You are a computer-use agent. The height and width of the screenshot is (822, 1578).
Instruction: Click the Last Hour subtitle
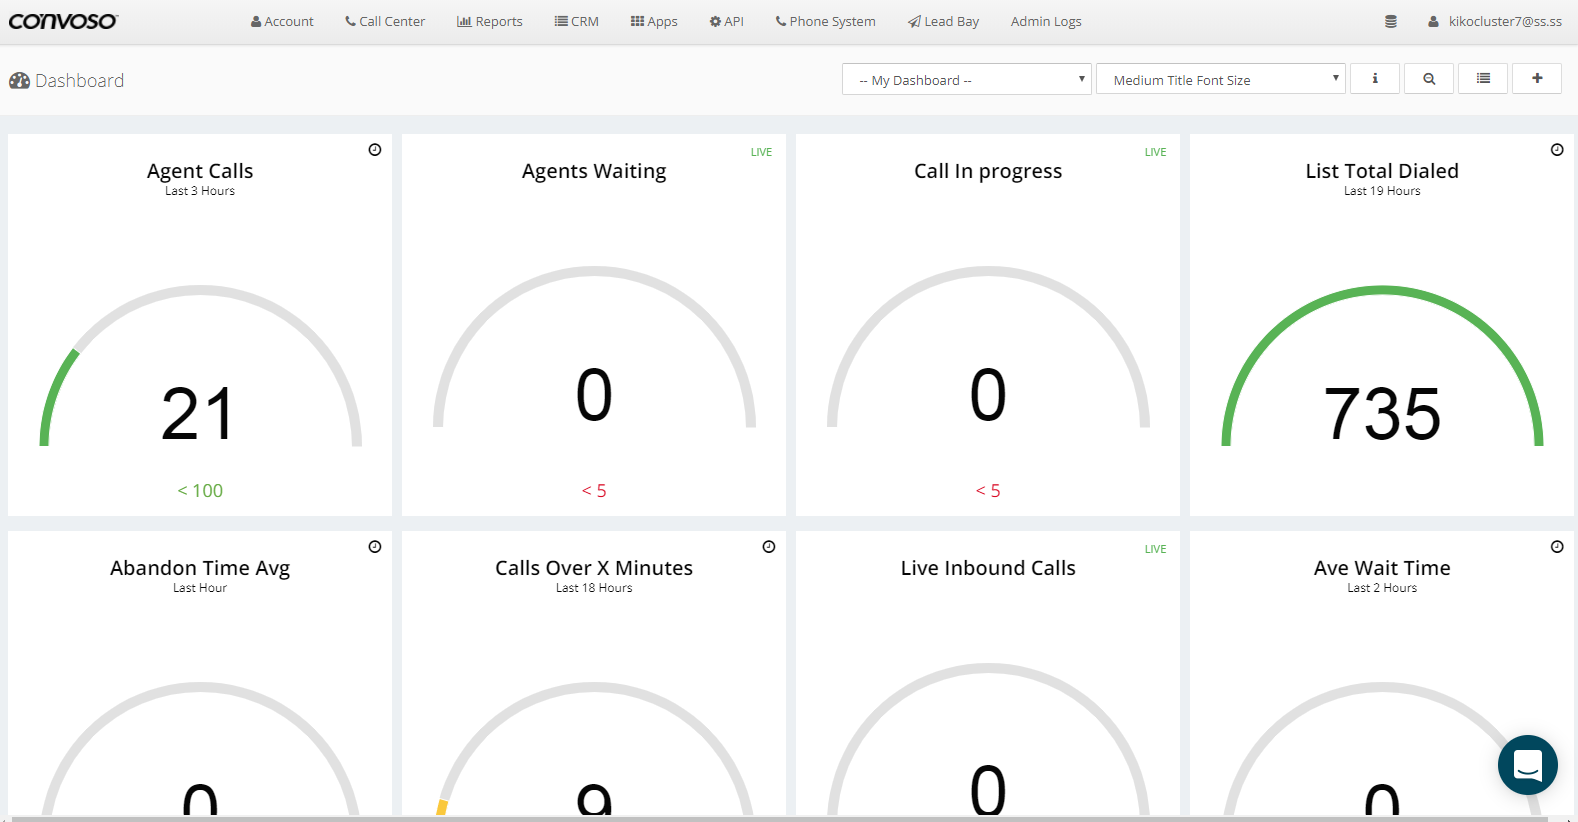click(x=200, y=588)
